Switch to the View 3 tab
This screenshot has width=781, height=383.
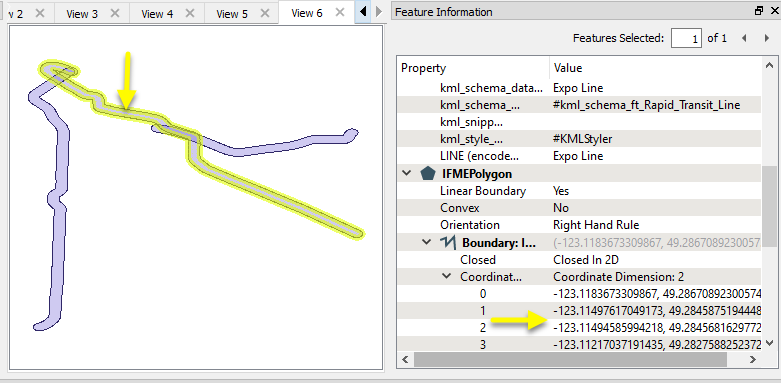tap(82, 13)
